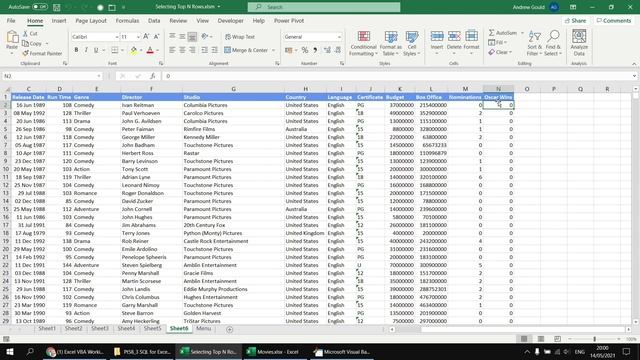The width and height of the screenshot is (640, 360).
Task: Switch to Power Pivot tab
Action: (289, 20)
